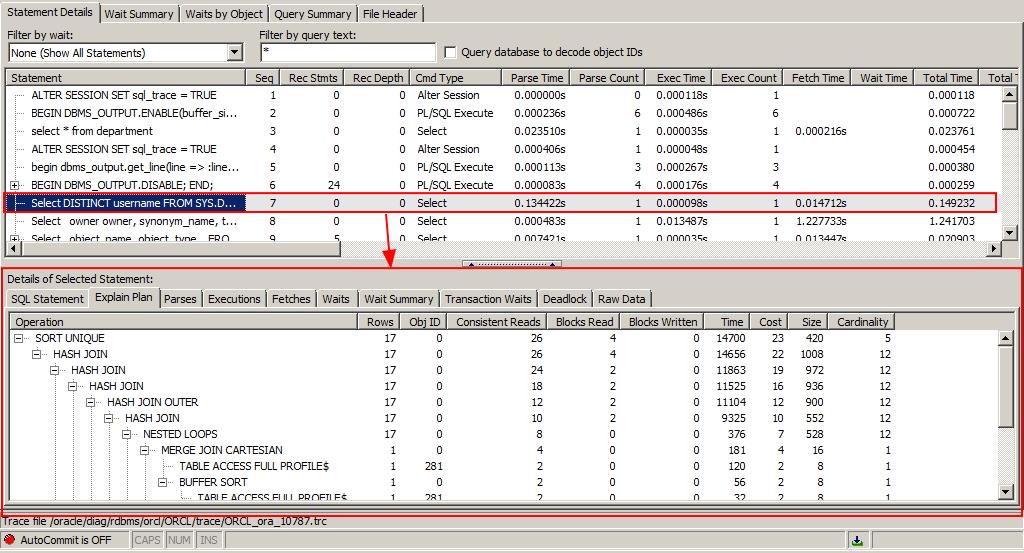Open the Raw Data tab
This screenshot has width=1024, height=553.
pyautogui.click(x=622, y=299)
